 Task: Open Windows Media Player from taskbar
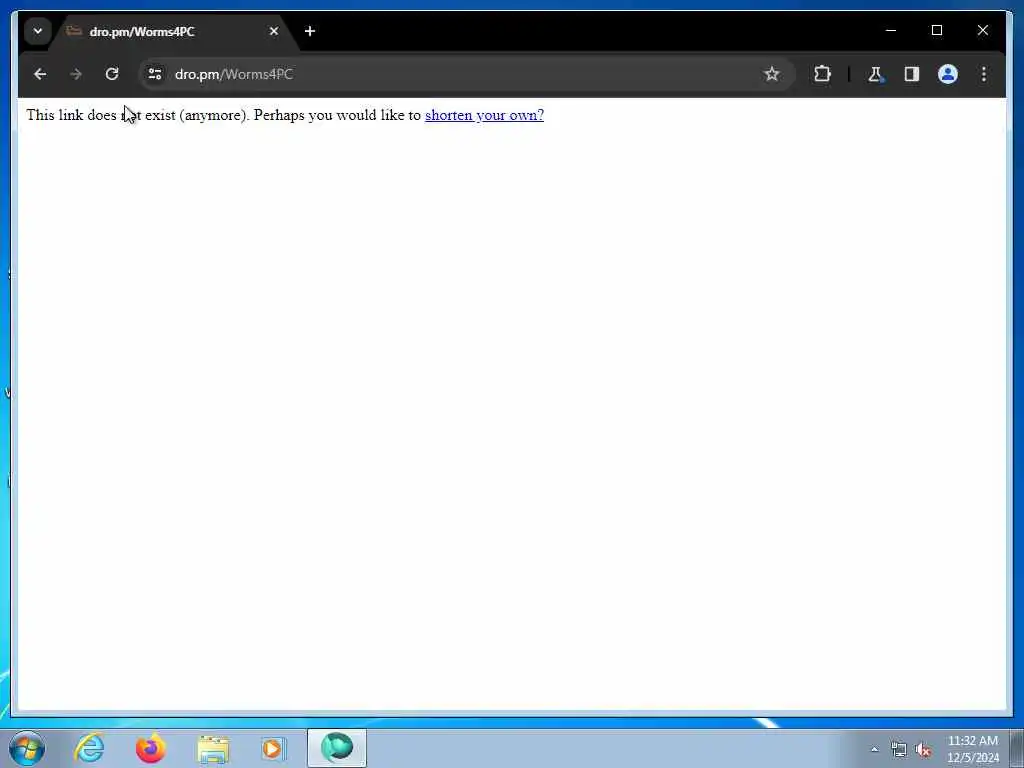[274, 748]
